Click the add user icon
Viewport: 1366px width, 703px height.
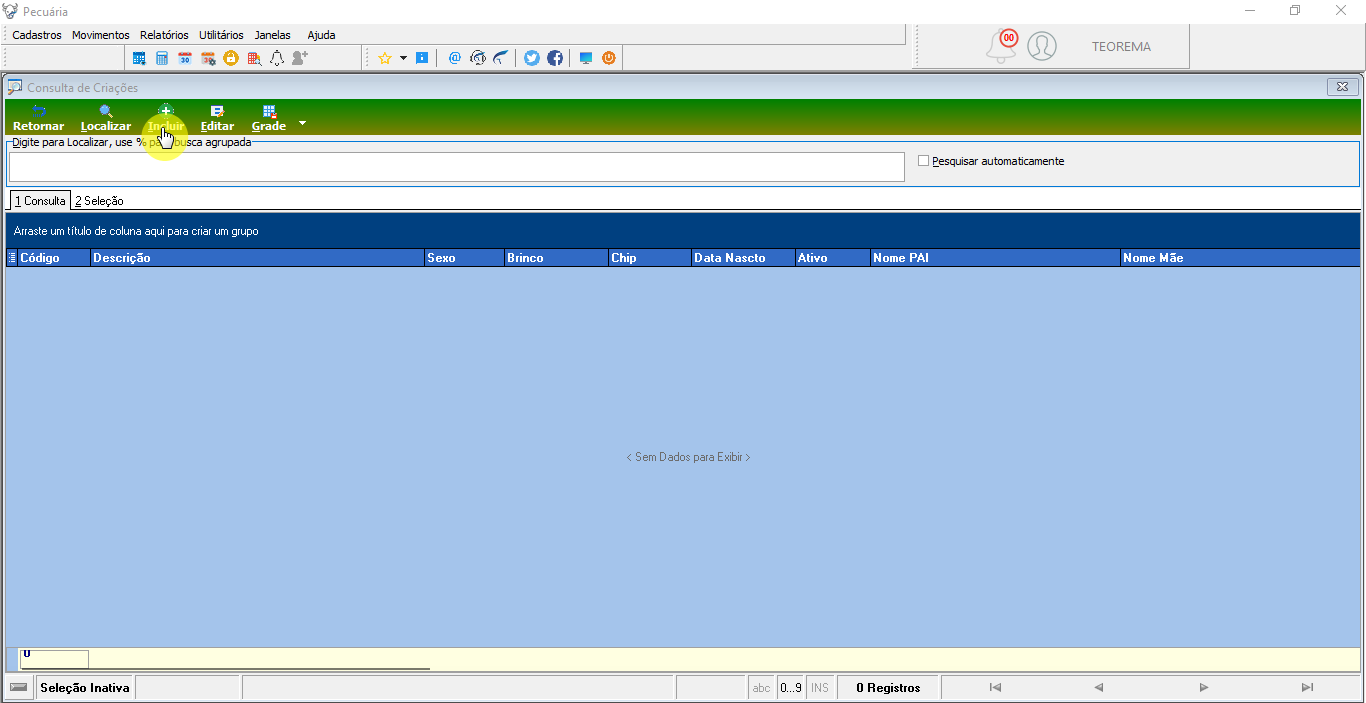(x=300, y=58)
